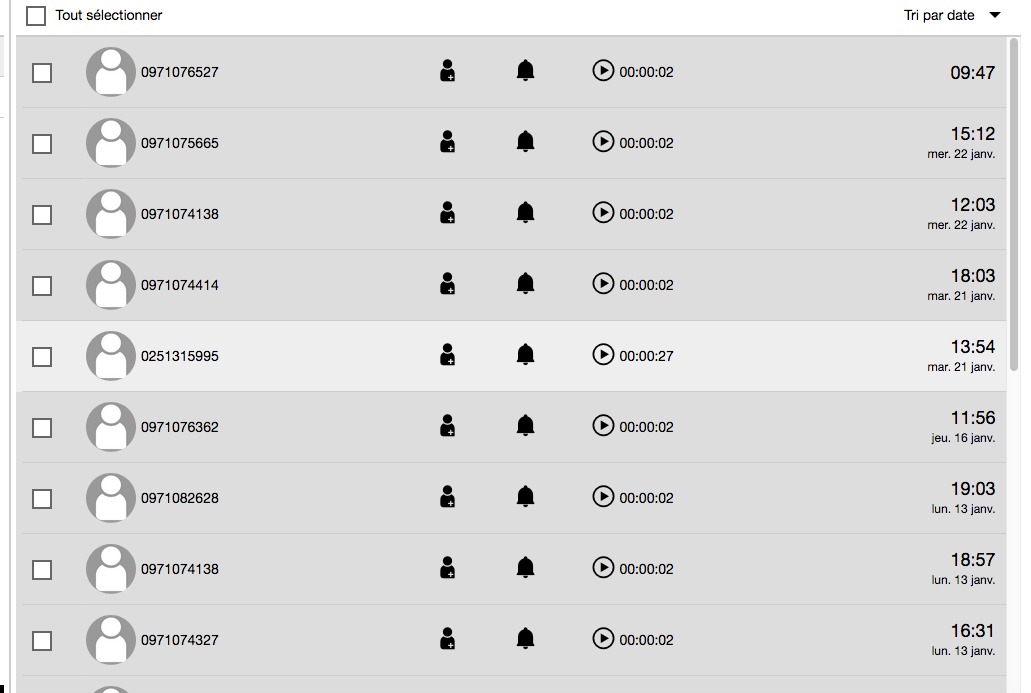Play the 09:47 voicemail recording
Screen dimensions: 1031x693
coord(603,70)
